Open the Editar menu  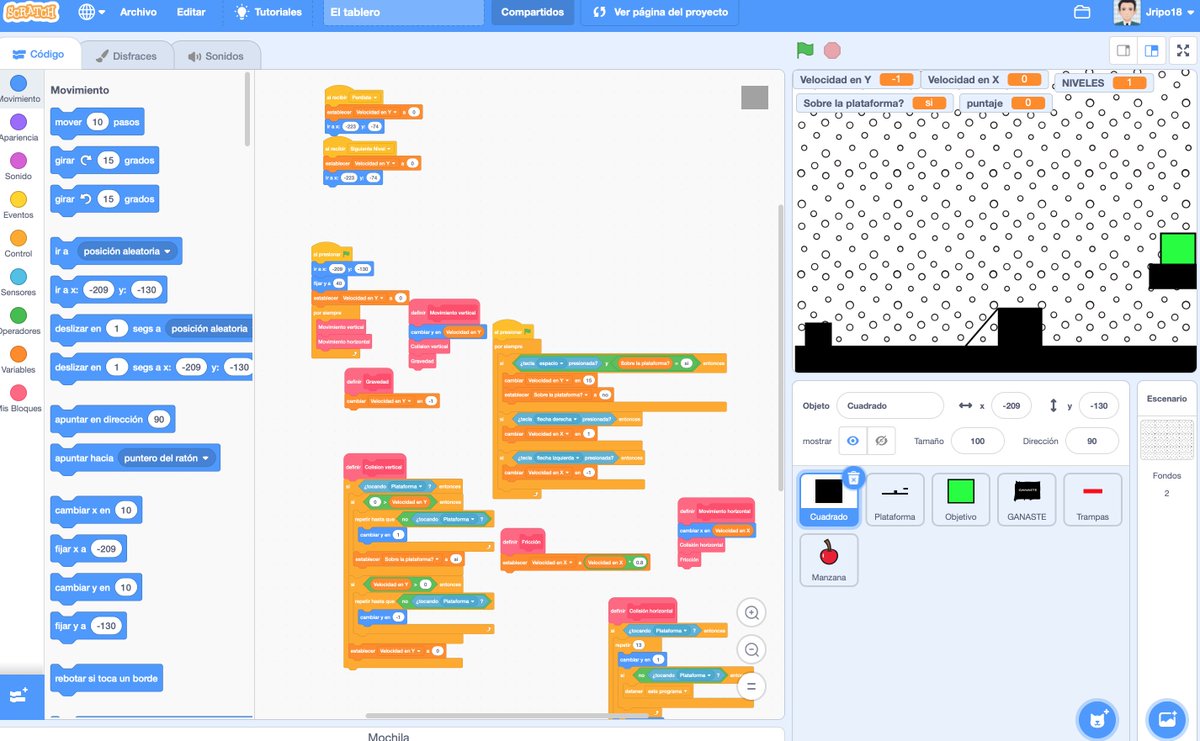tap(191, 12)
